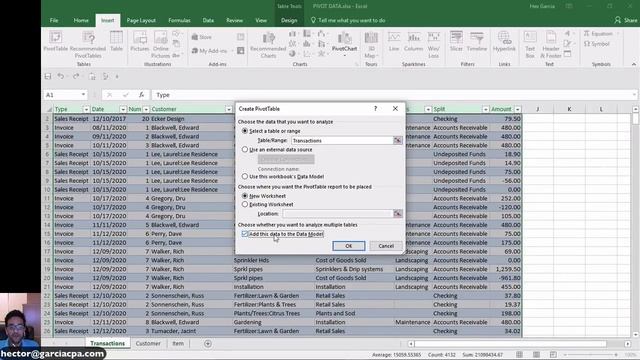
Task: Click the range selector for Location
Action: pos(397,213)
